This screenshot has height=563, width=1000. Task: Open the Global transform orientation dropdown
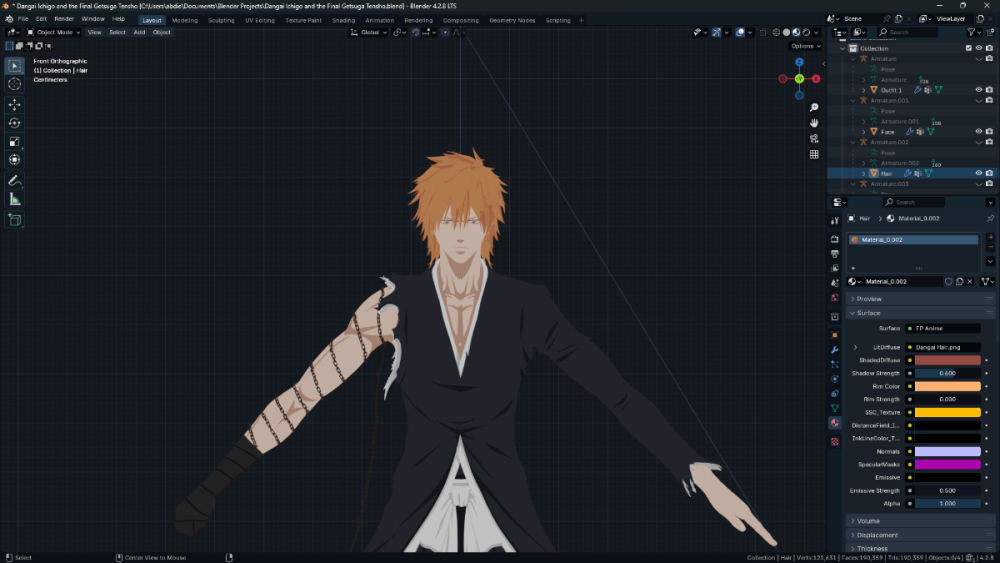click(x=369, y=33)
